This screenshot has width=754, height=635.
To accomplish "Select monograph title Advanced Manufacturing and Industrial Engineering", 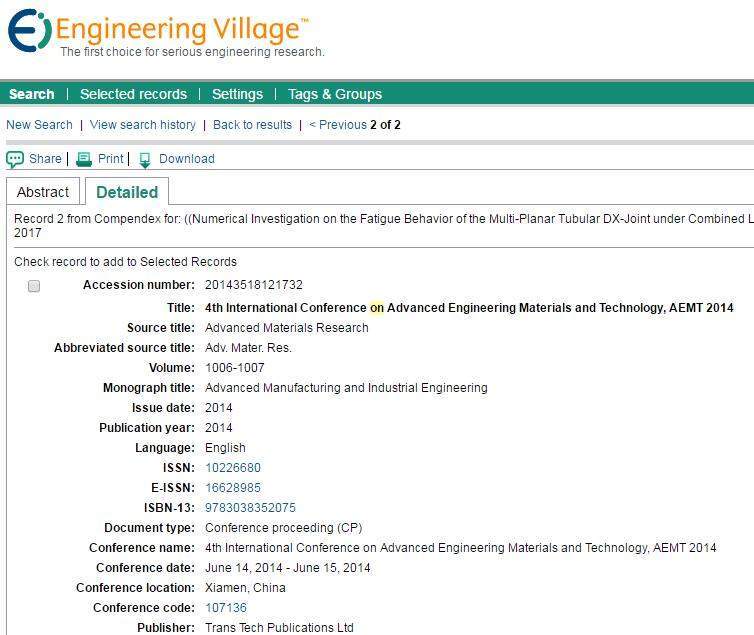I will (x=346, y=388).
